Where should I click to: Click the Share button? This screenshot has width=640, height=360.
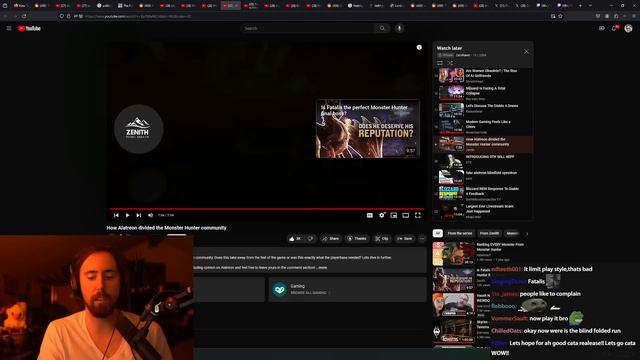[x=331, y=239]
